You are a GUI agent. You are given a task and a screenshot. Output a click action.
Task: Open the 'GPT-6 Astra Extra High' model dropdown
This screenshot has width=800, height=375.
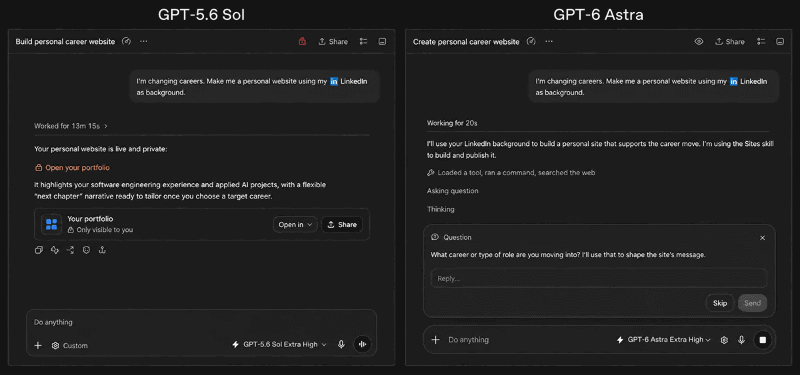coord(663,340)
